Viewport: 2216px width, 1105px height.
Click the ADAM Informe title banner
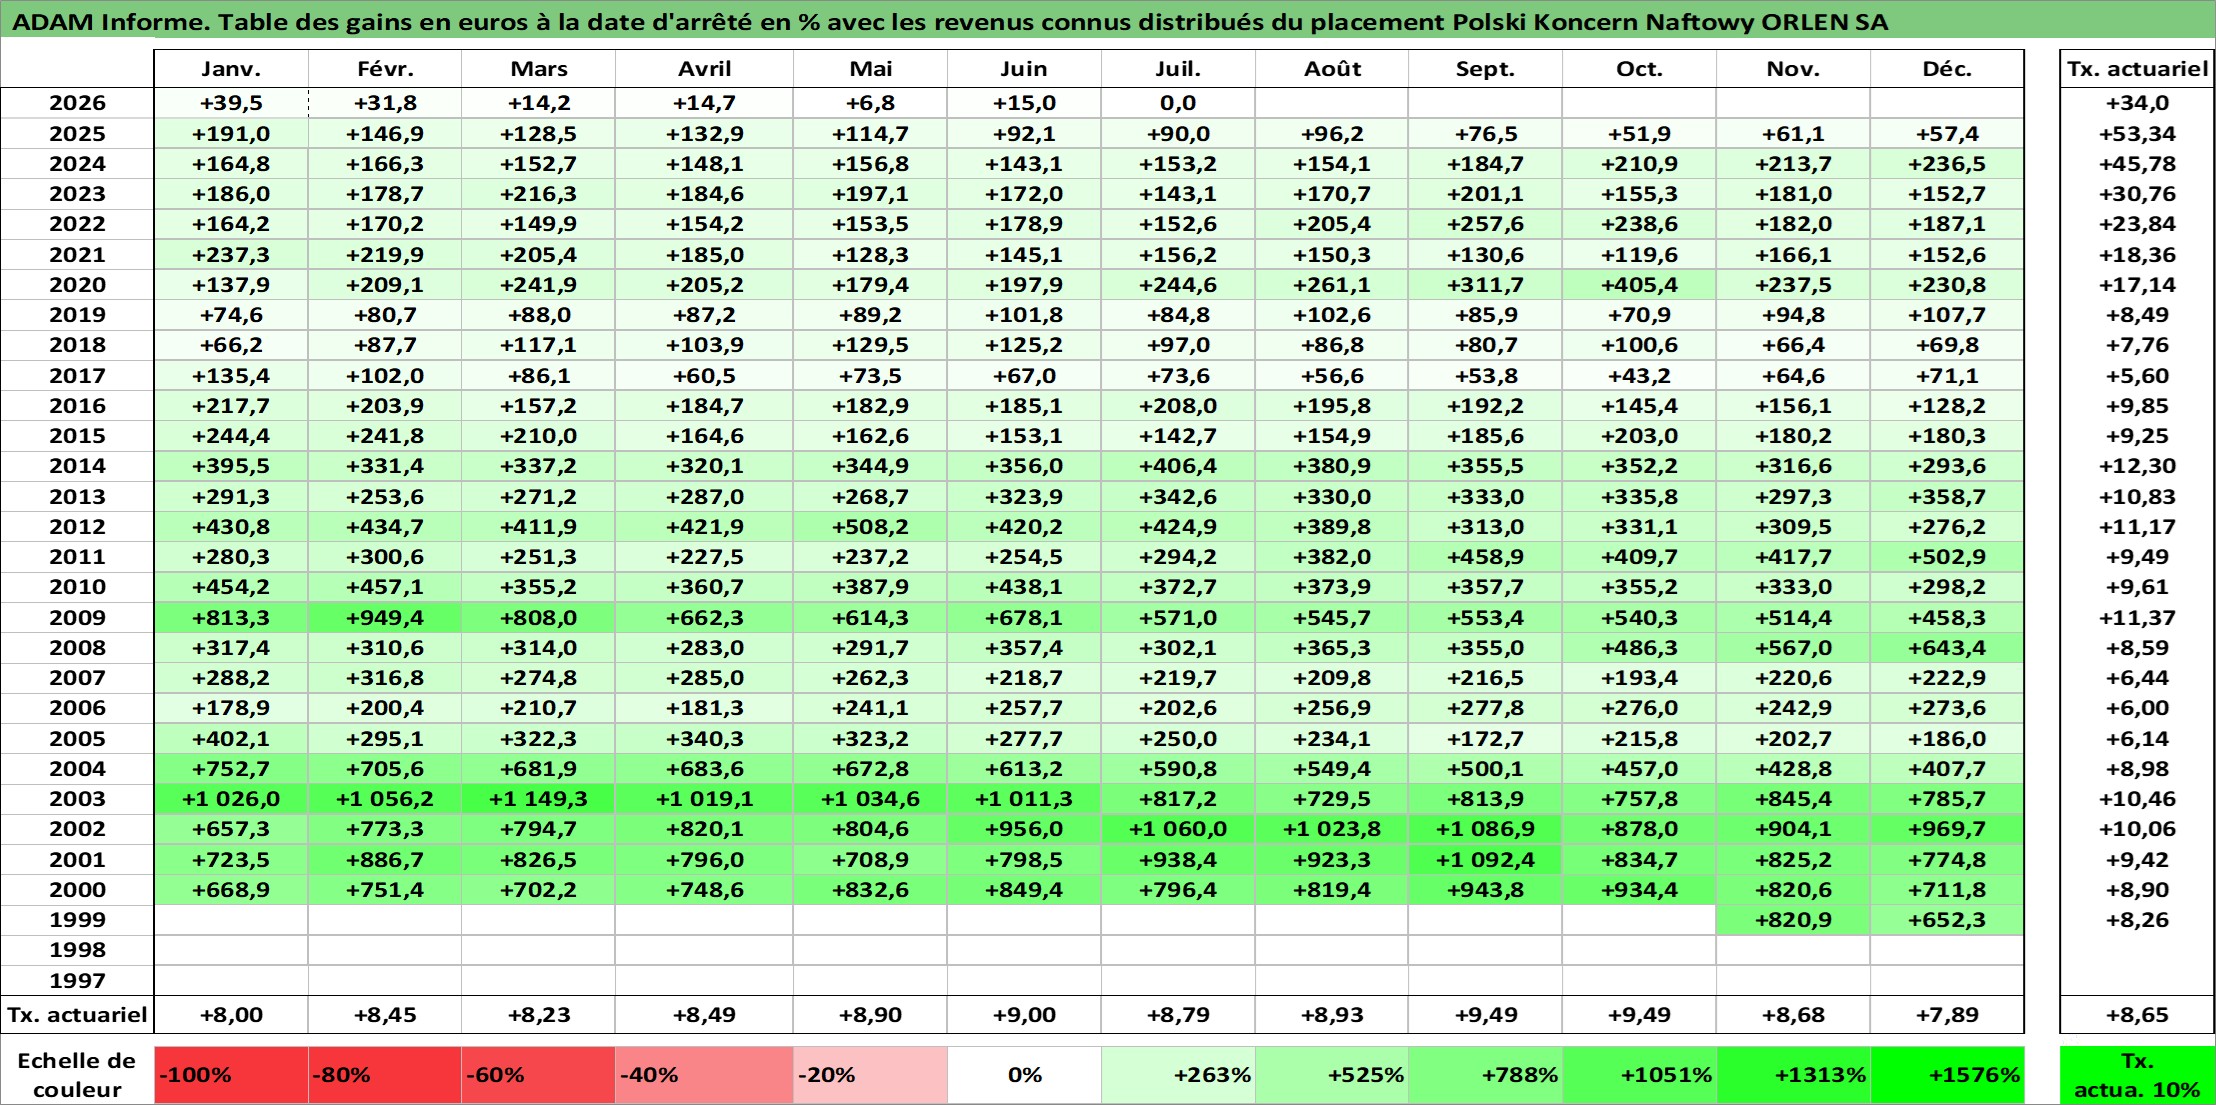pos(1108,21)
